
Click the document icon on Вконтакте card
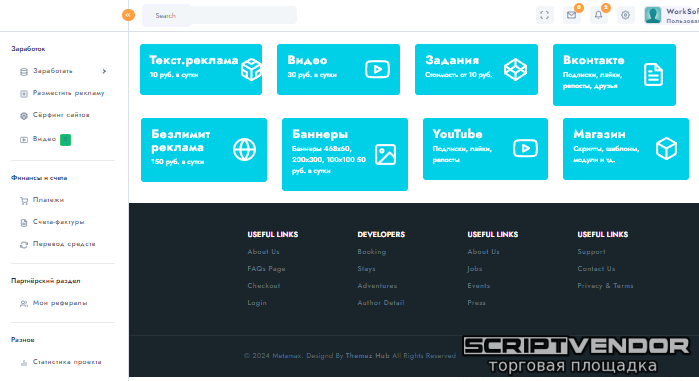point(653,74)
